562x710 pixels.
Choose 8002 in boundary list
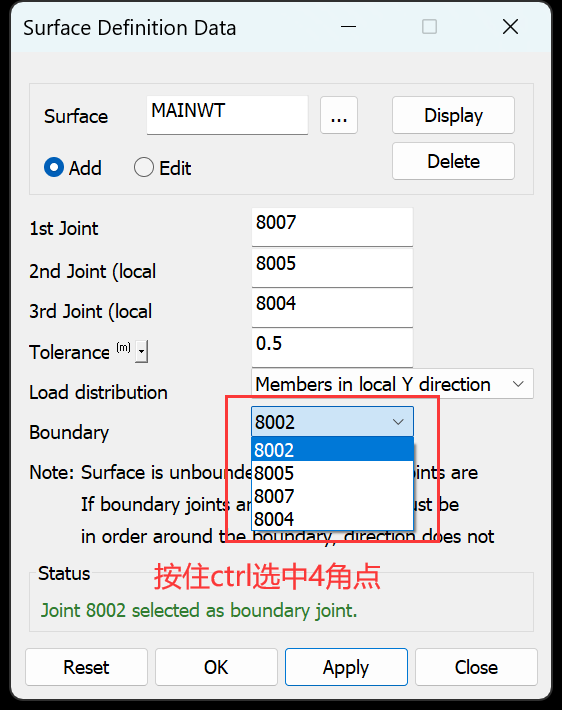point(332,450)
